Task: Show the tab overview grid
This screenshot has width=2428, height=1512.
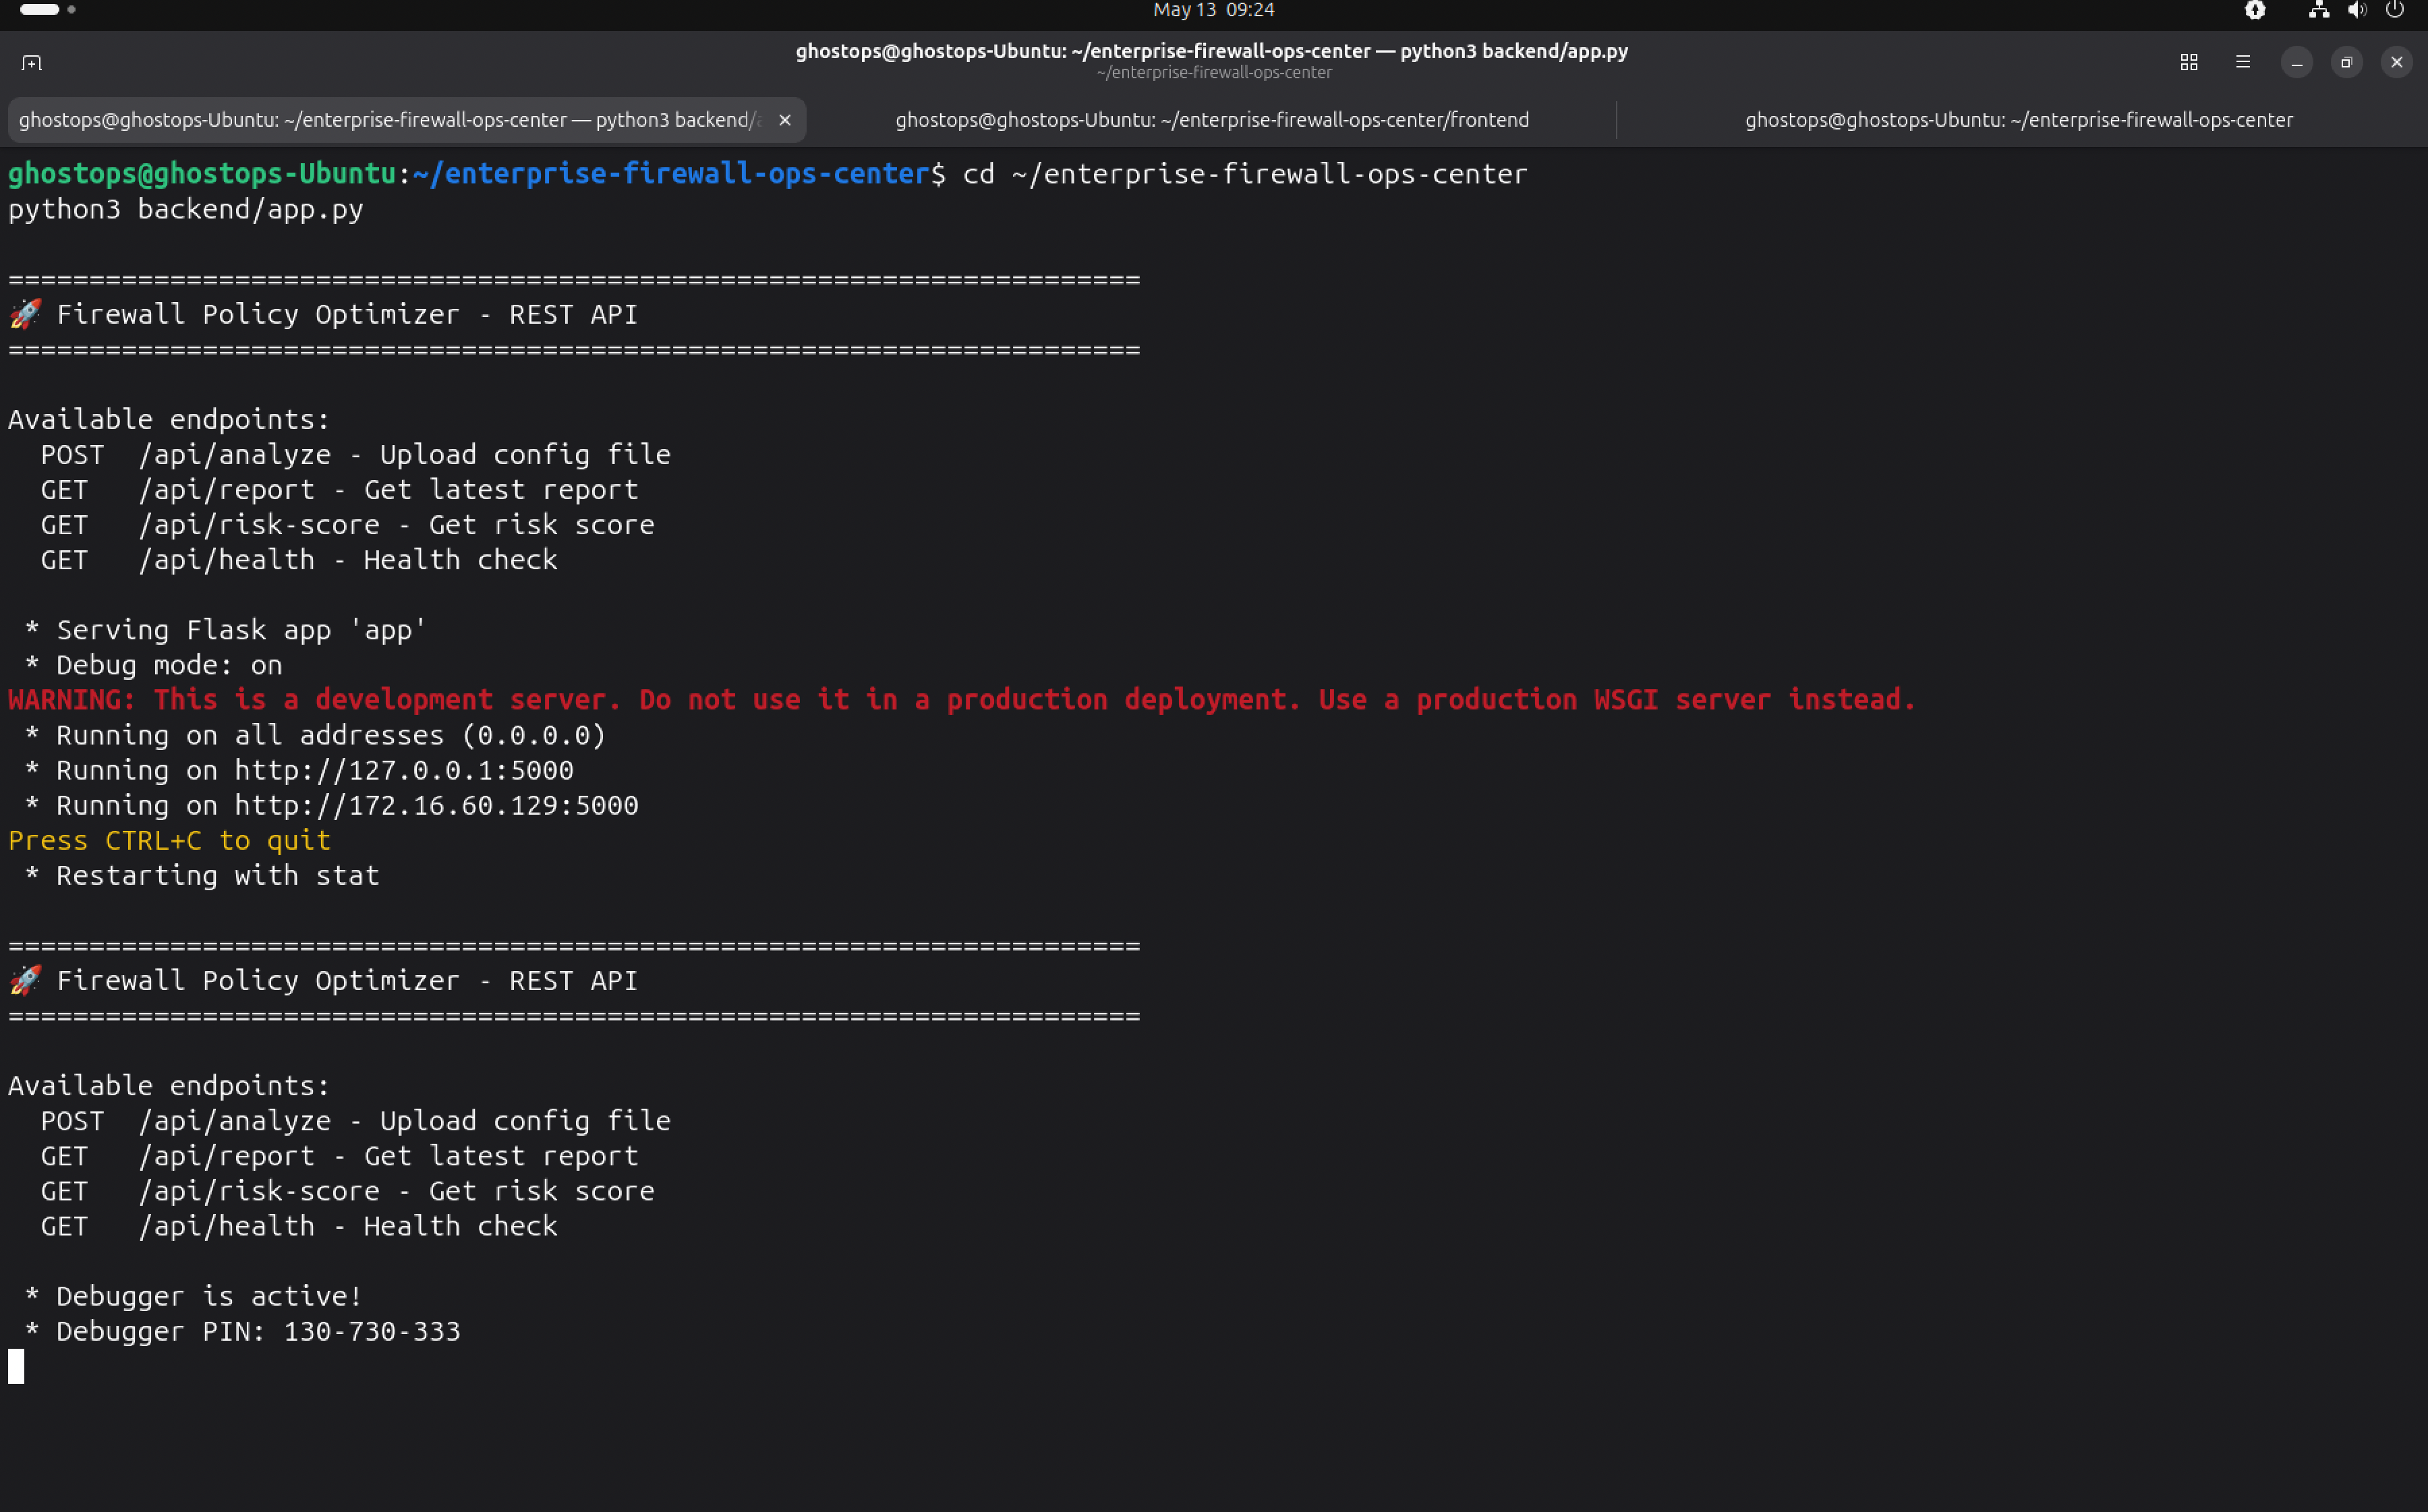Action: point(2189,62)
